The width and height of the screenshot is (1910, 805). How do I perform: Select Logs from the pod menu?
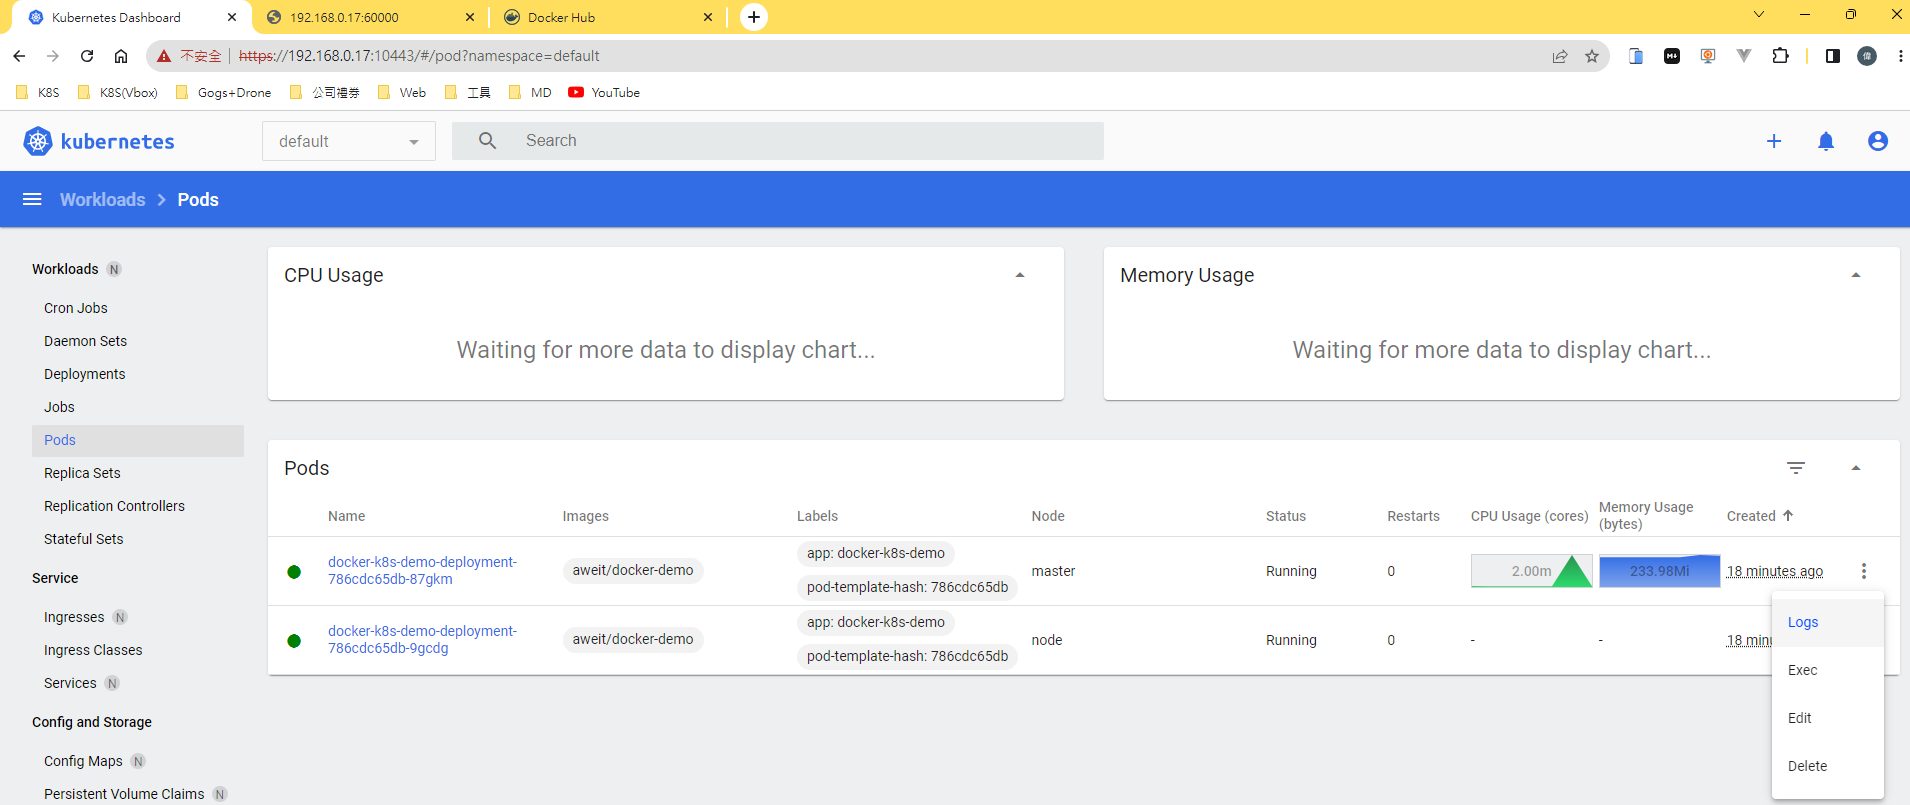click(1828, 622)
